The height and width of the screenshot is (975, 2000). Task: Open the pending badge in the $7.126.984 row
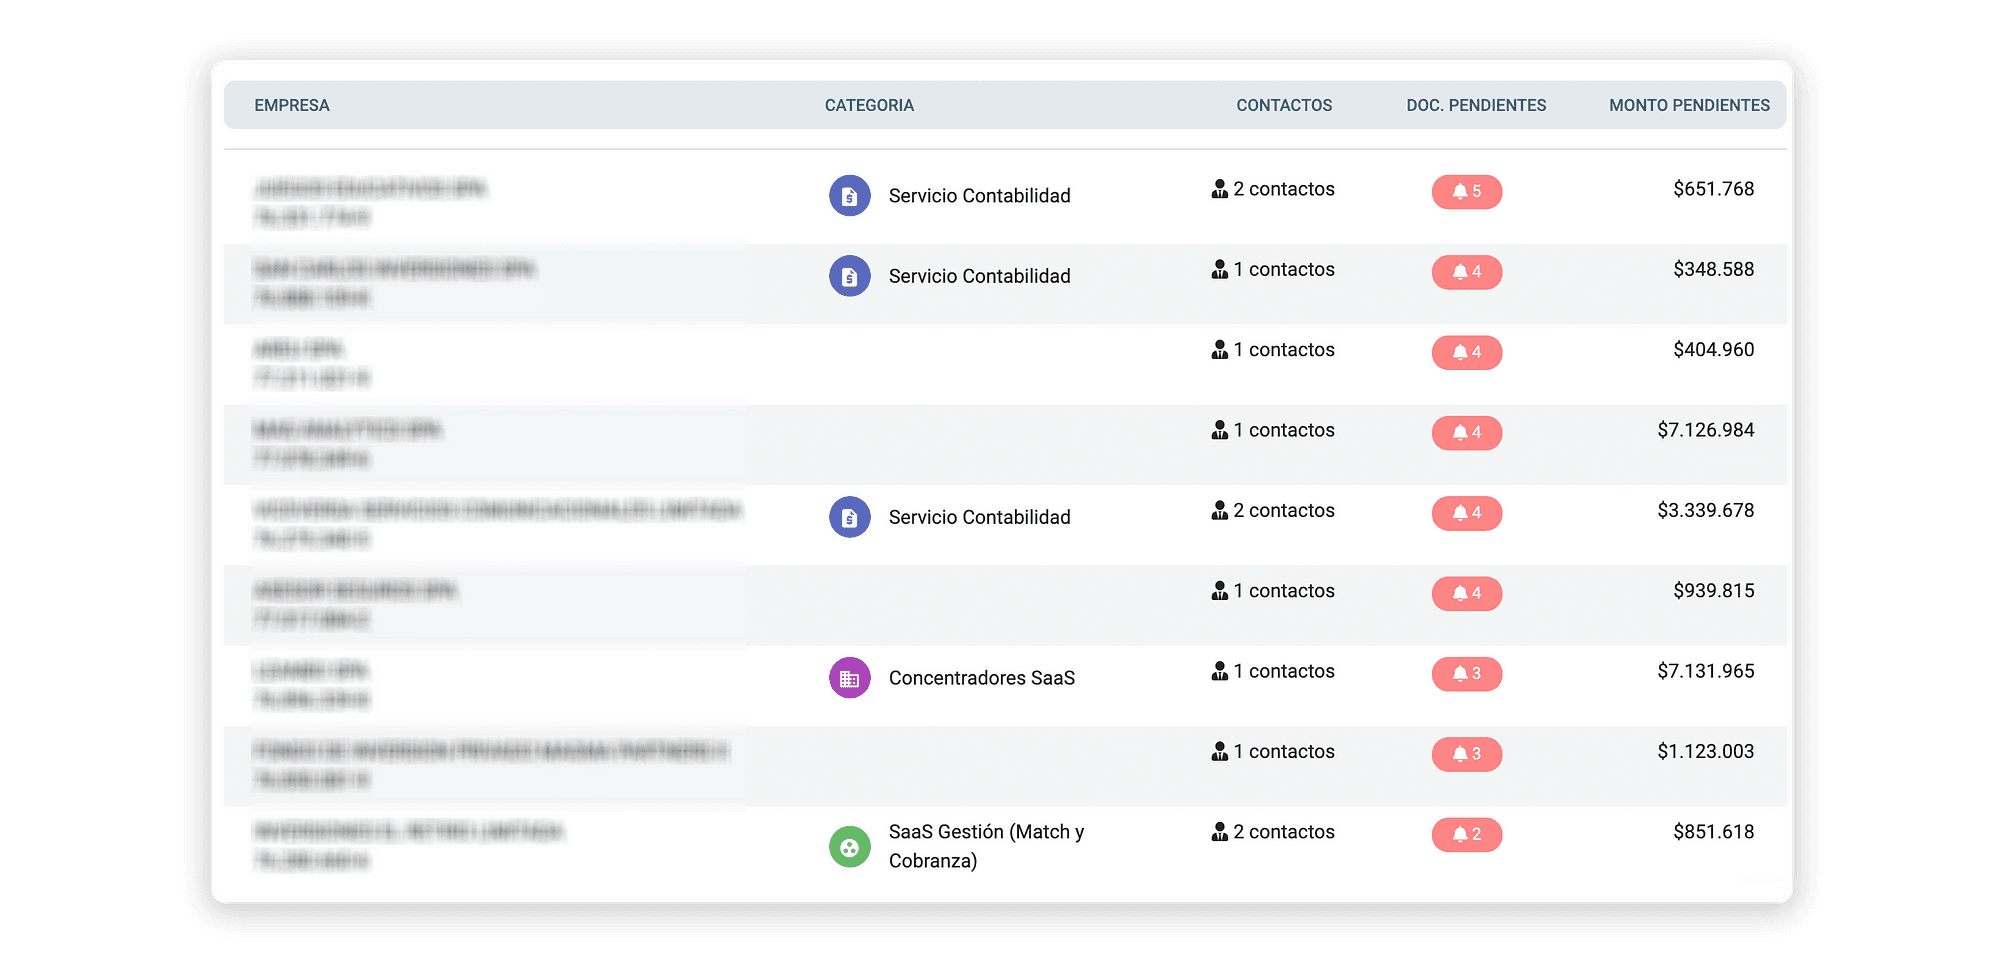tap(1467, 433)
